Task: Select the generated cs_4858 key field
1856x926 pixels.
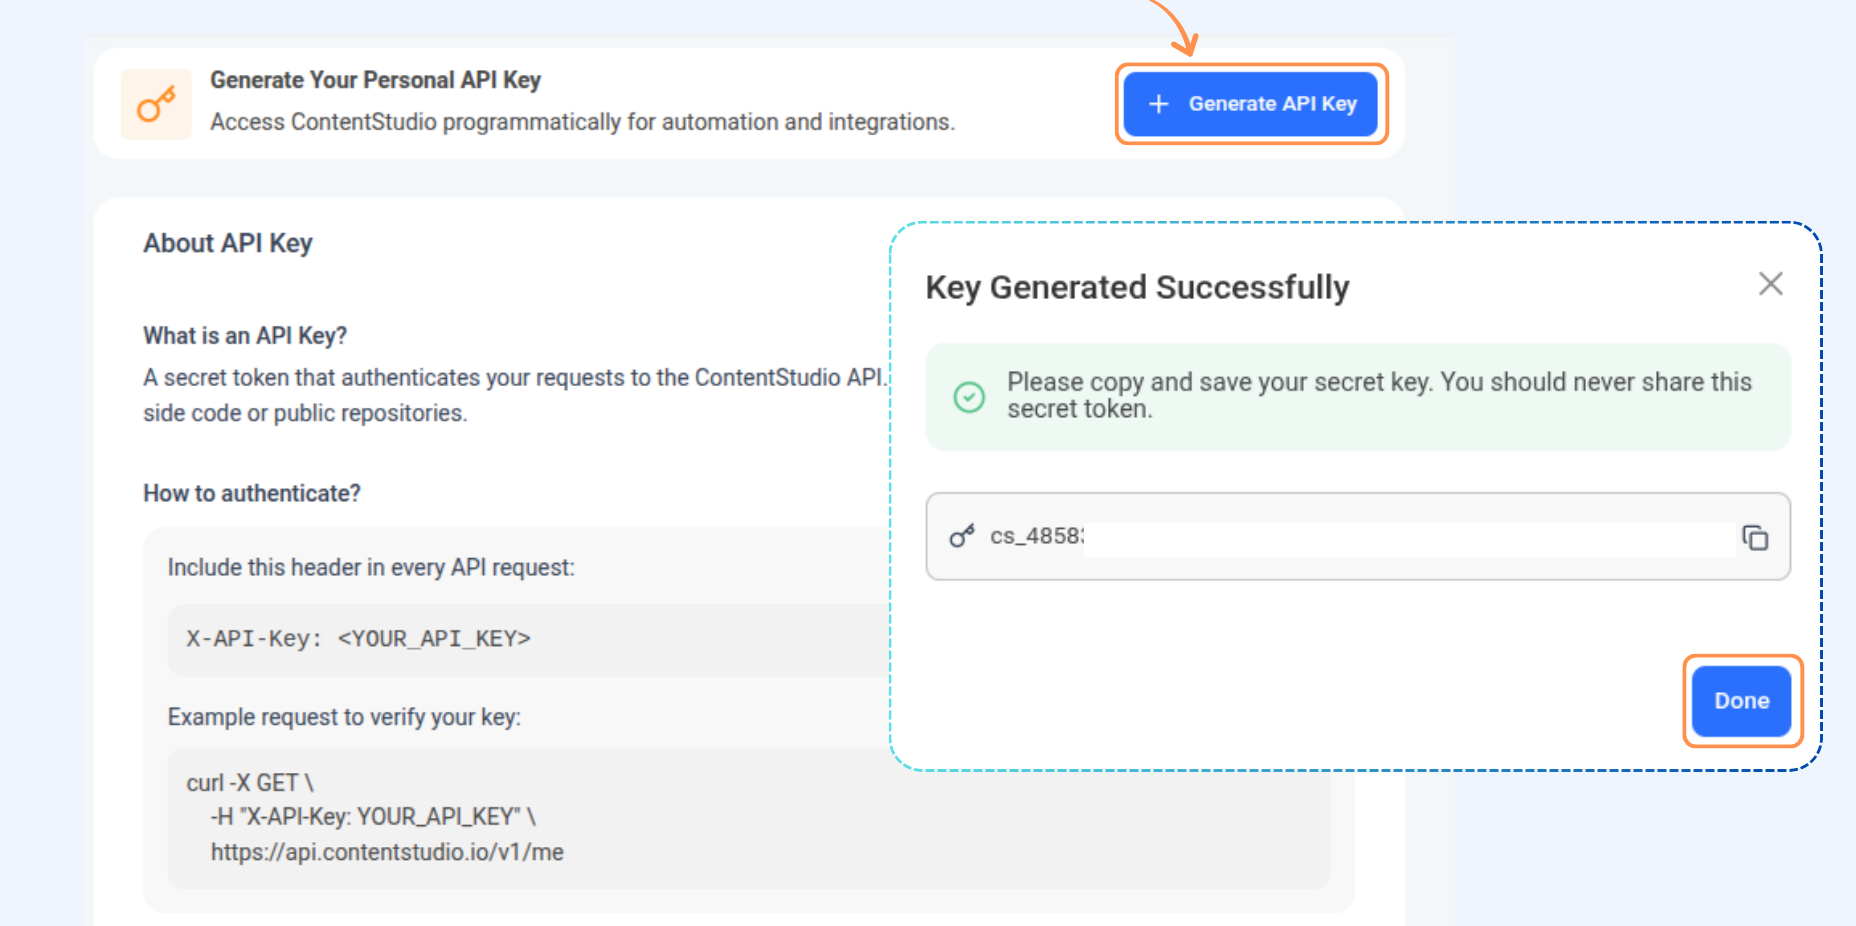Action: [1358, 536]
